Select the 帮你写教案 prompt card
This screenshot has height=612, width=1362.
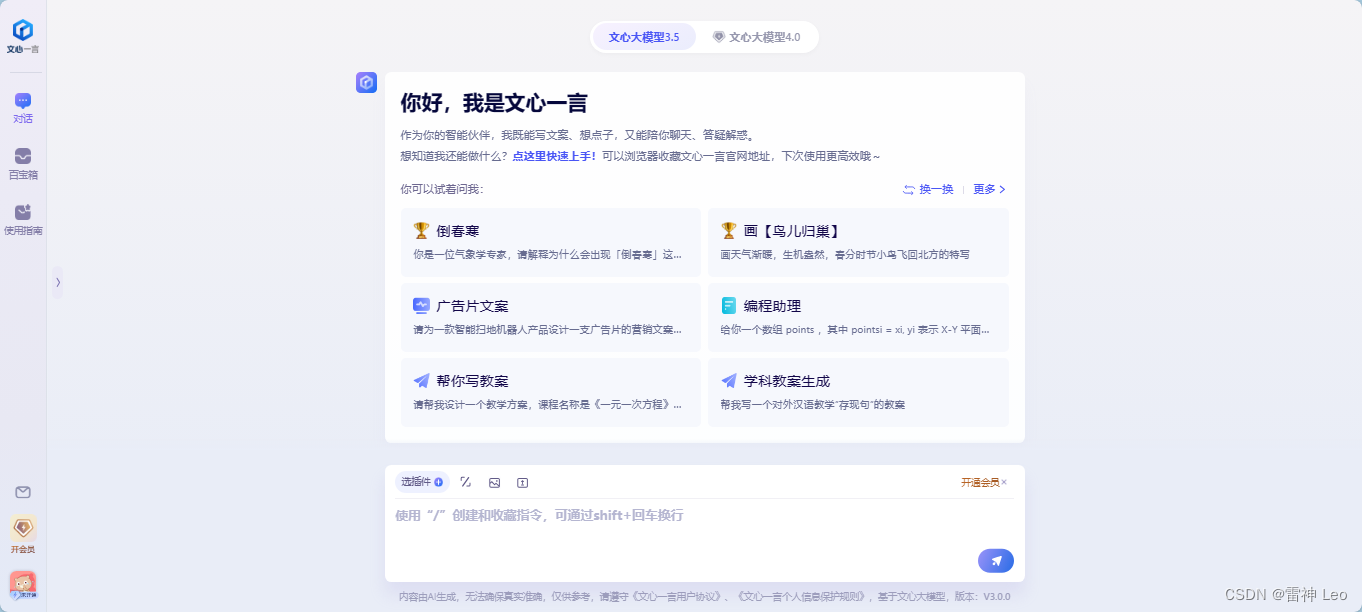(x=551, y=392)
